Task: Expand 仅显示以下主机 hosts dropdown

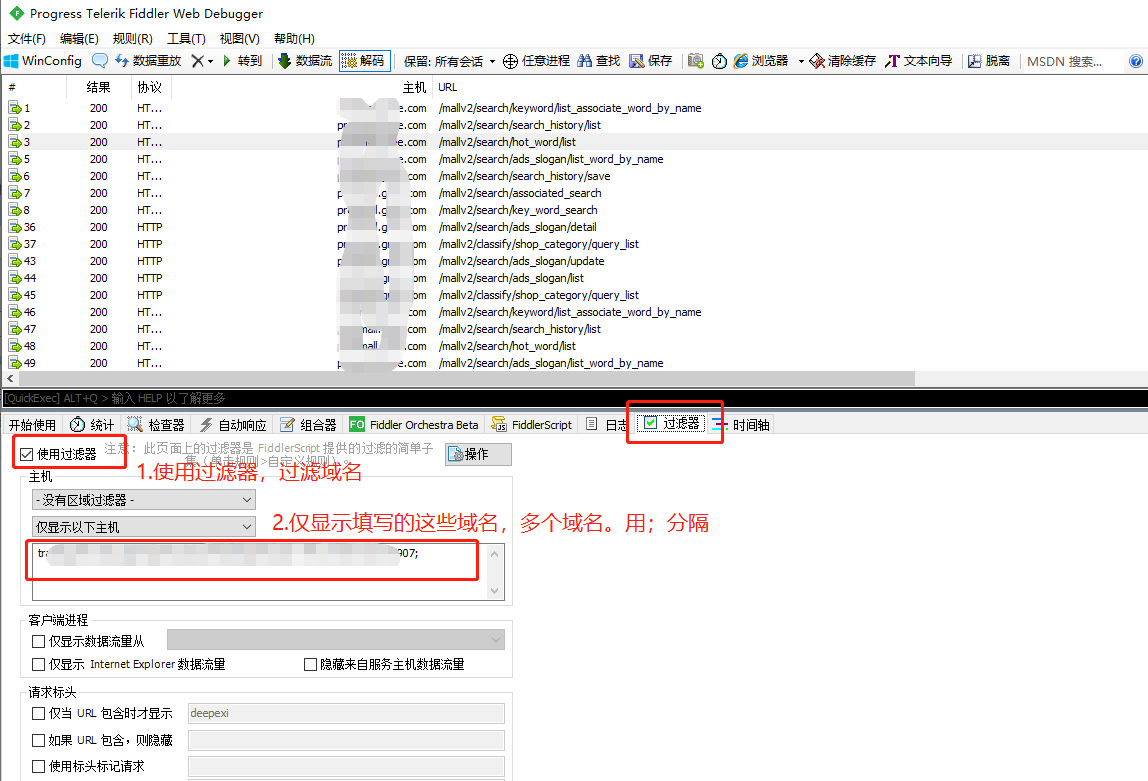Action: pos(144,527)
